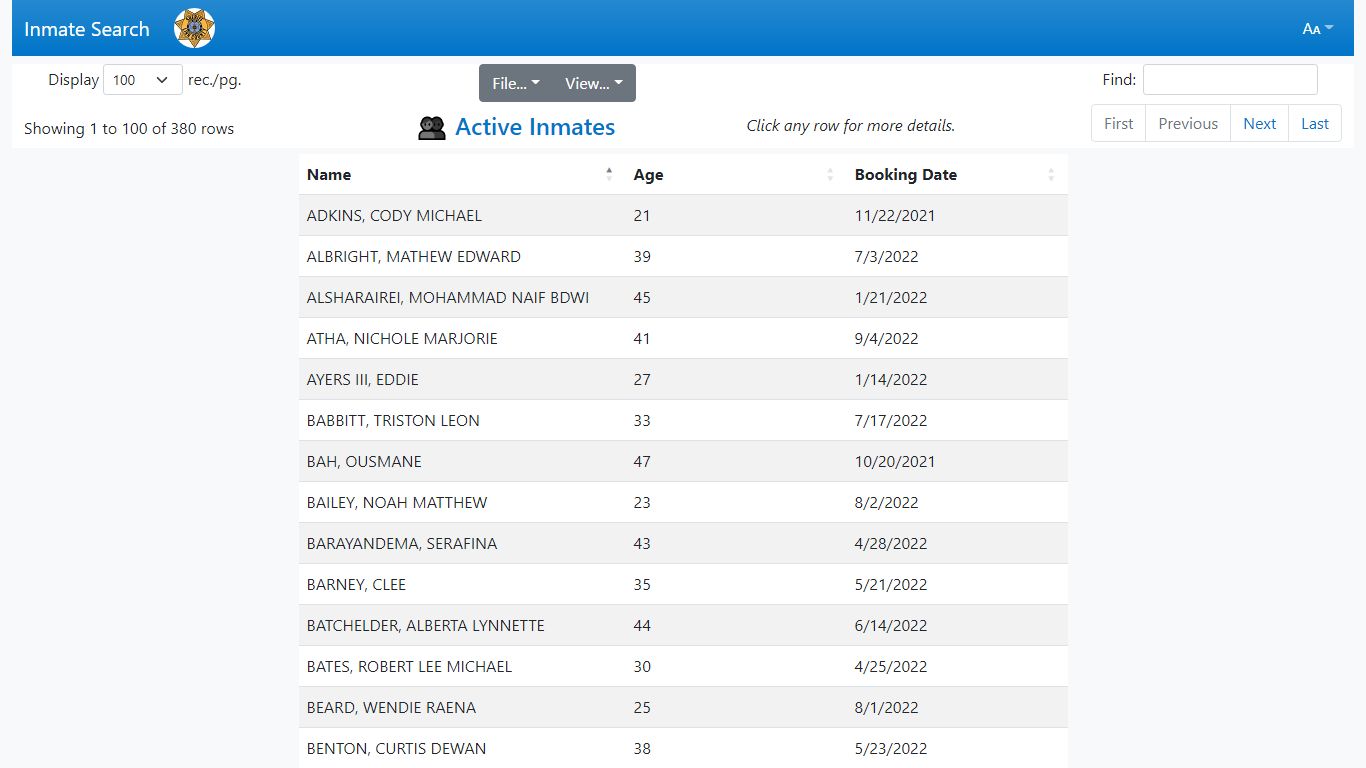Click age 25 in BEARD row
Screen dimensions: 1366x768
642,707
